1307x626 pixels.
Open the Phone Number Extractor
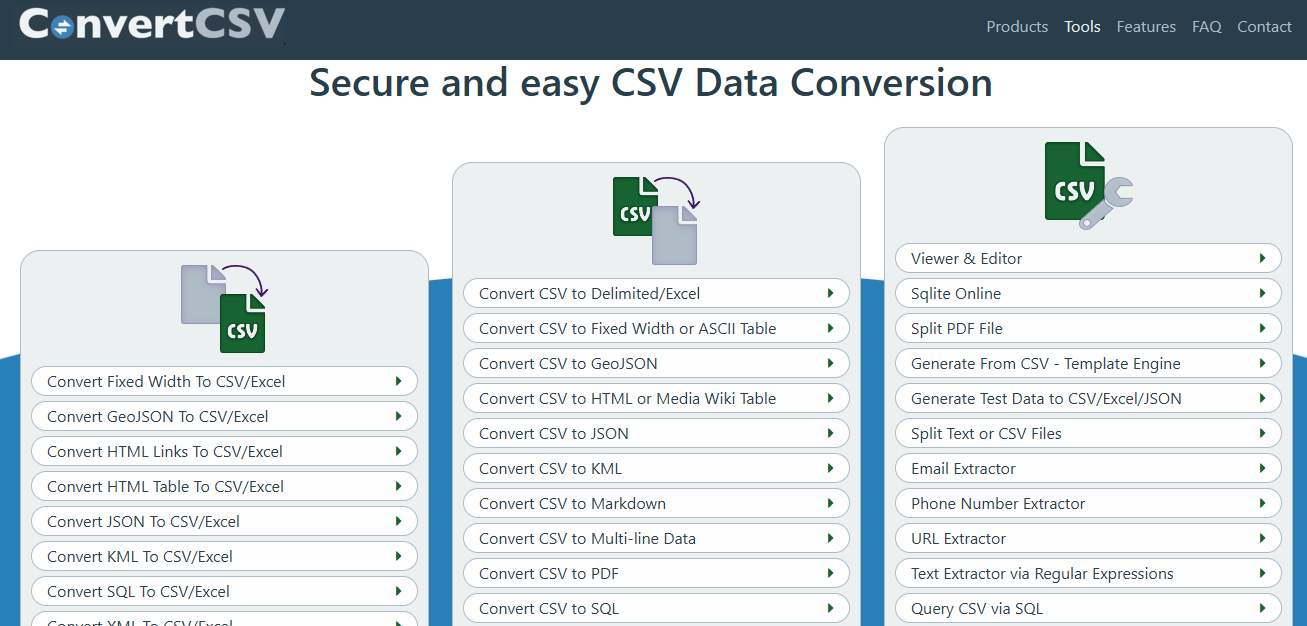[1088, 503]
